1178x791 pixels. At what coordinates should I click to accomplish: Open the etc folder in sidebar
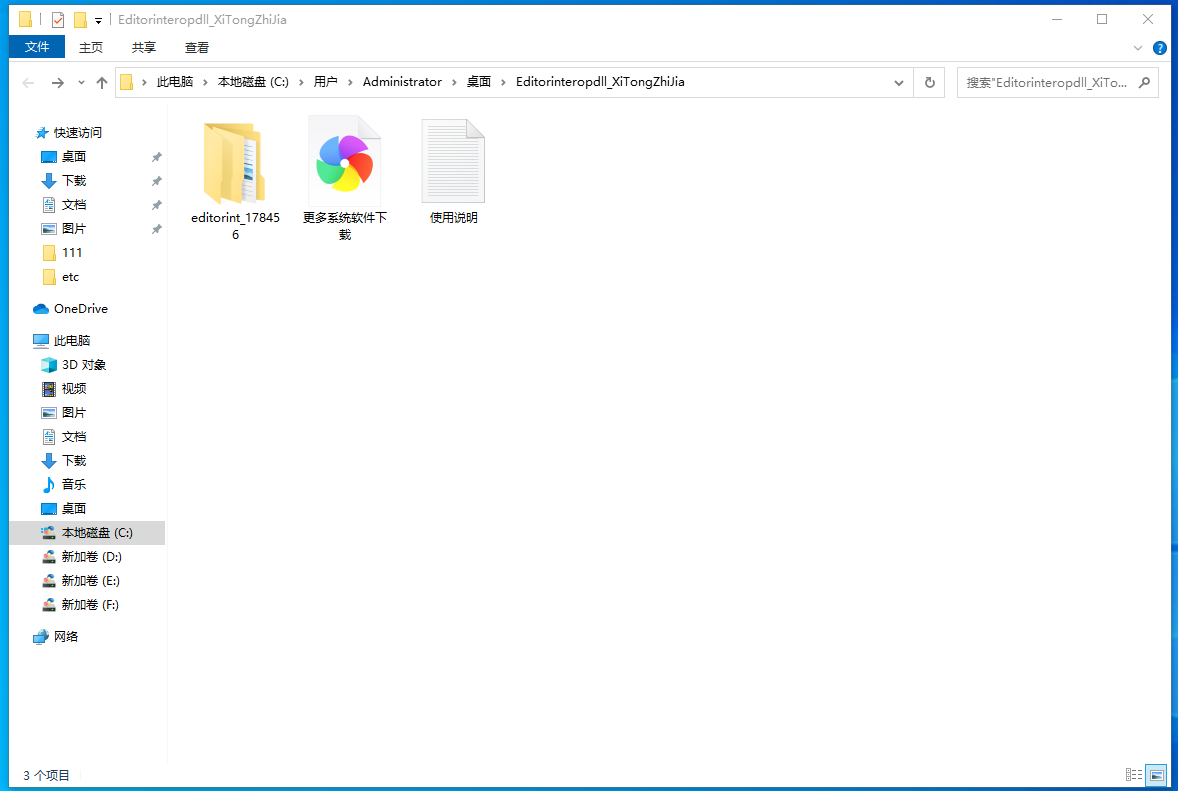tap(70, 276)
